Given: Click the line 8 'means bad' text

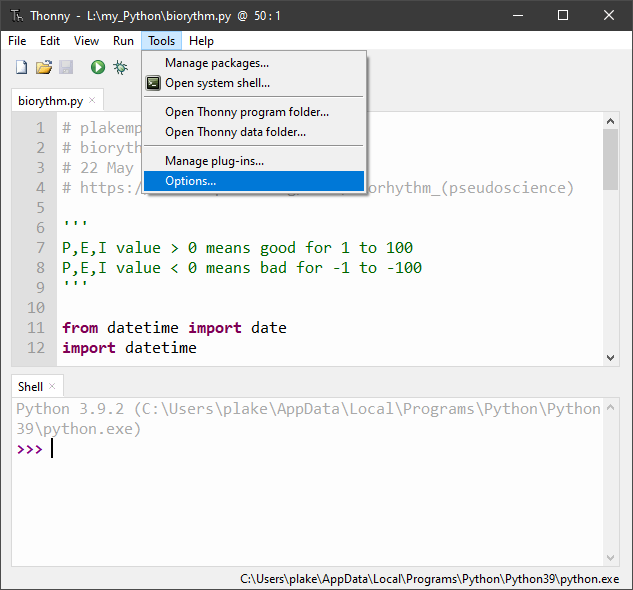Looking at the screenshot, I should click(246, 268).
